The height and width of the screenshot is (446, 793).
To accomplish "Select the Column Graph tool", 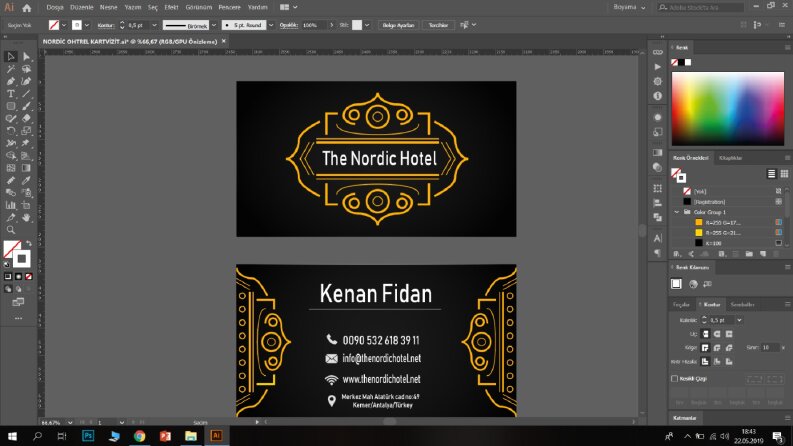I will click(x=11, y=205).
